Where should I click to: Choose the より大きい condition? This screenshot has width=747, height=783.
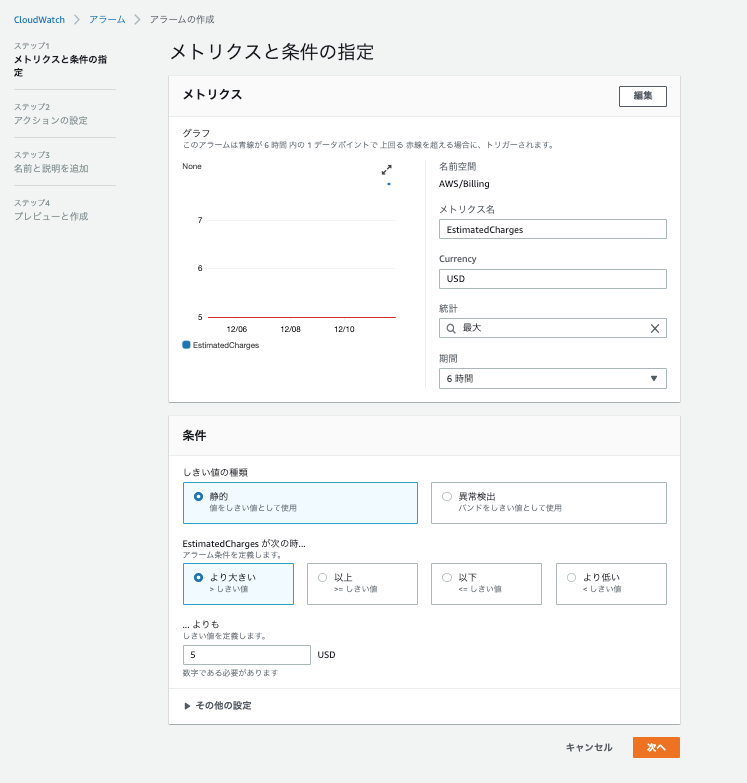coord(238,584)
